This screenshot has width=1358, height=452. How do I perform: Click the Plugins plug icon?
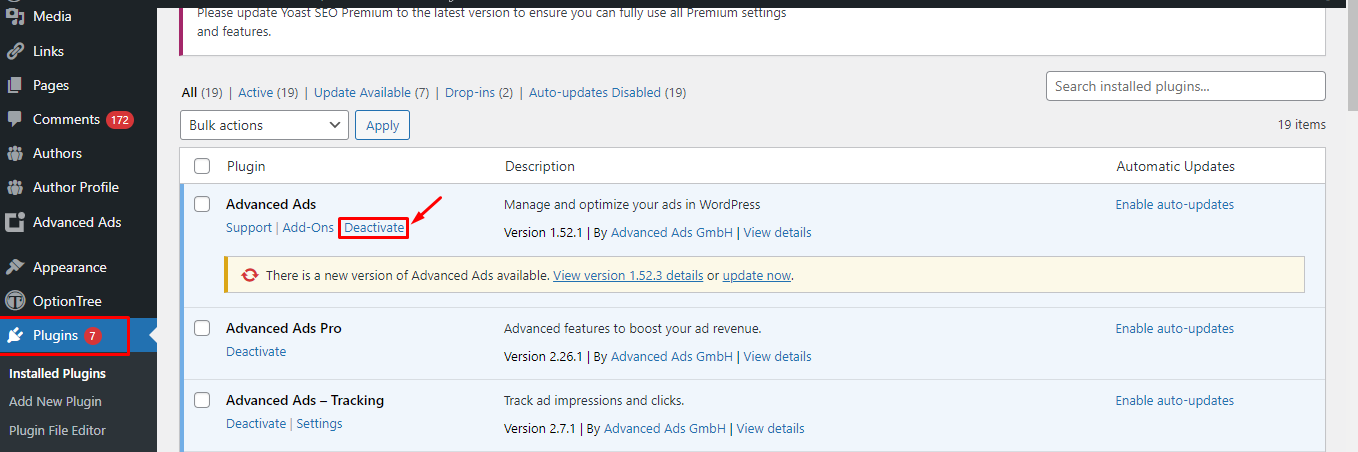click(15, 335)
